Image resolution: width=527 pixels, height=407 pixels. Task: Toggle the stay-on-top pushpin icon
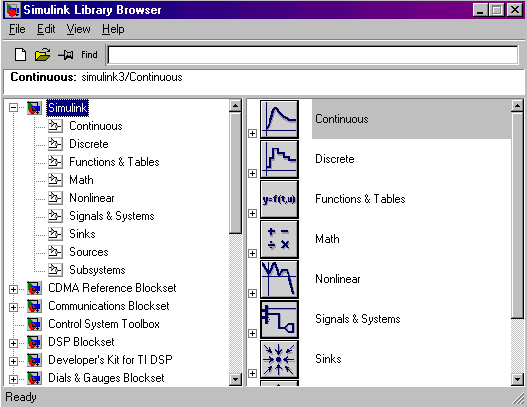(x=66, y=54)
